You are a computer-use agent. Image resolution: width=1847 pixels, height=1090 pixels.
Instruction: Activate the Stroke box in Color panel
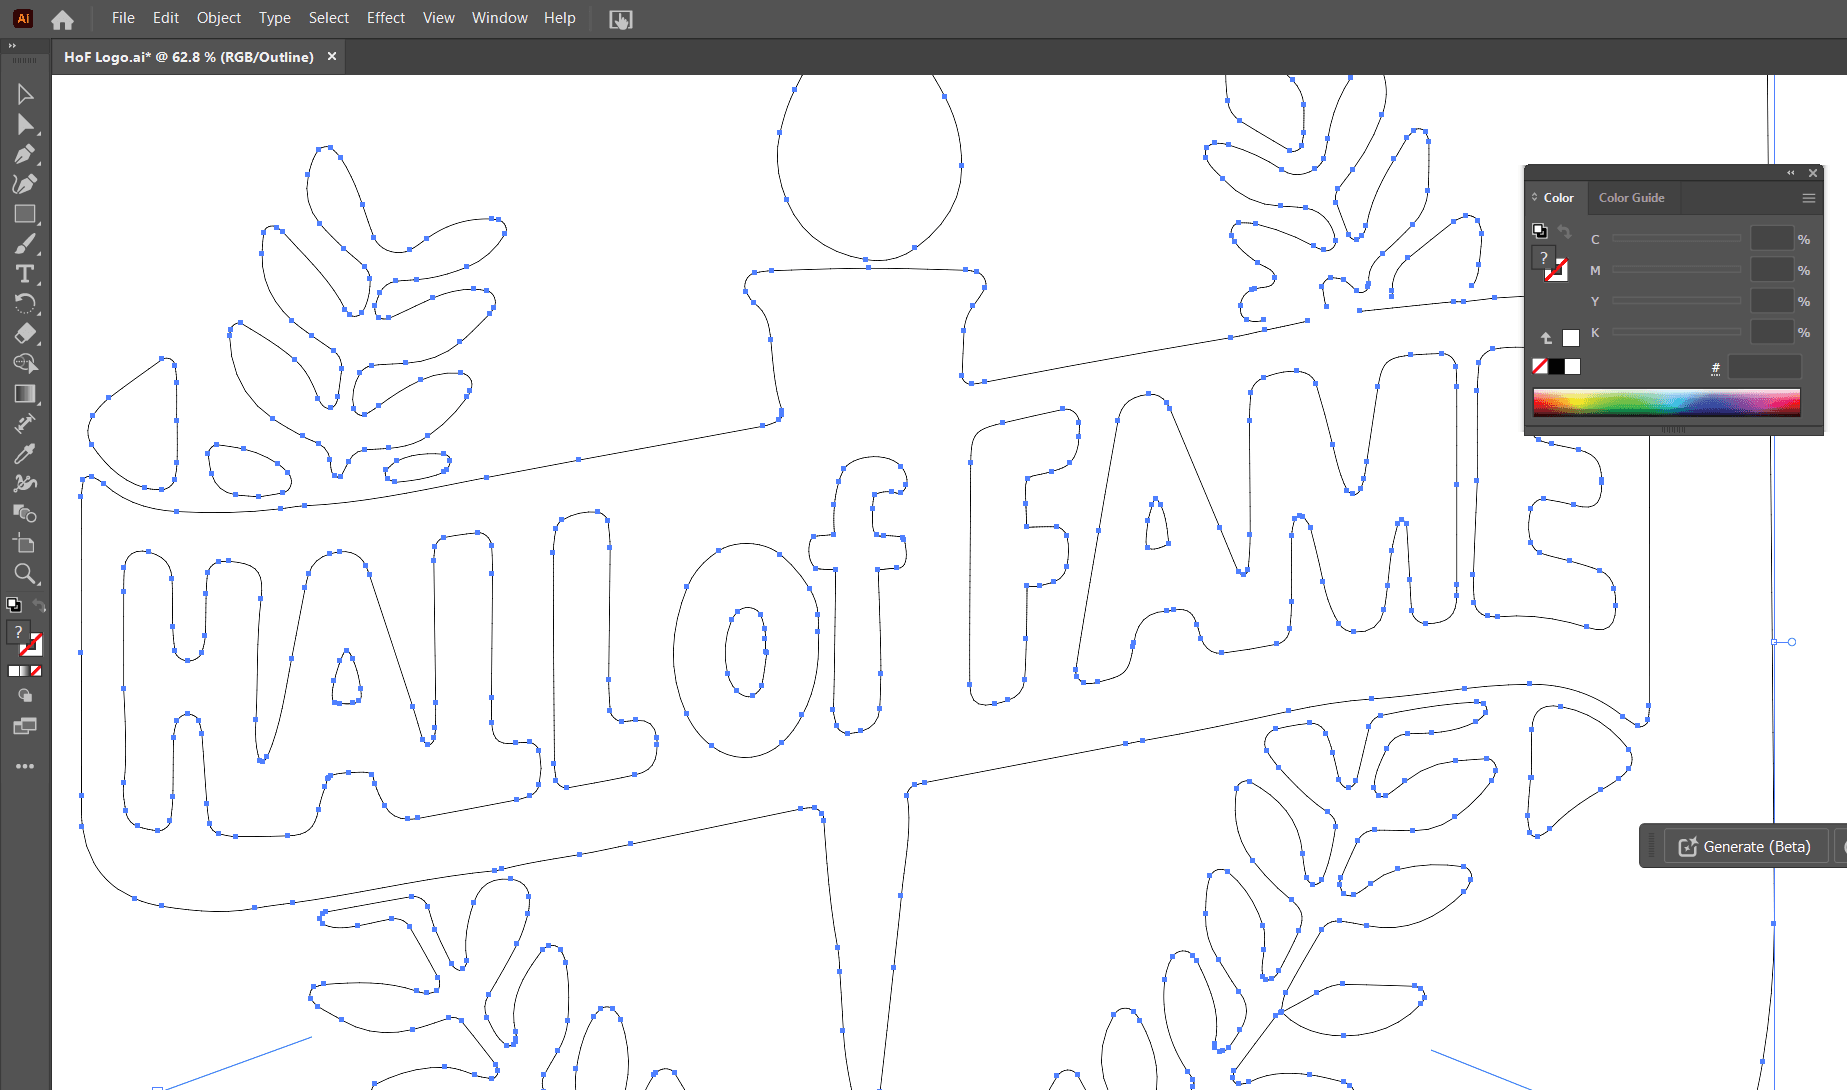pyautogui.click(x=1557, y=271)
